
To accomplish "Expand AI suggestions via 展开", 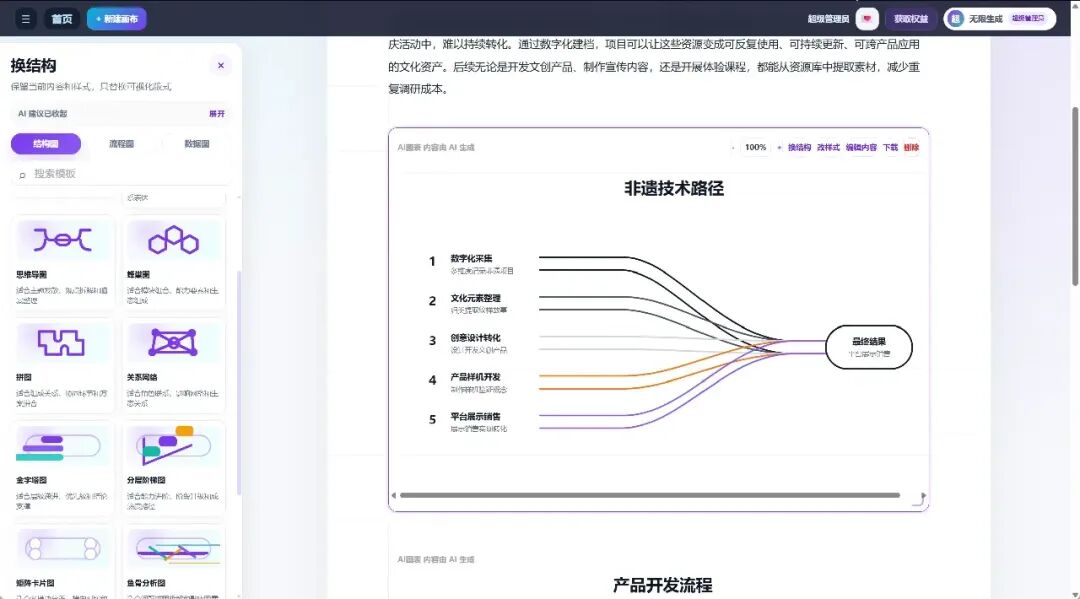I will 217,114.
